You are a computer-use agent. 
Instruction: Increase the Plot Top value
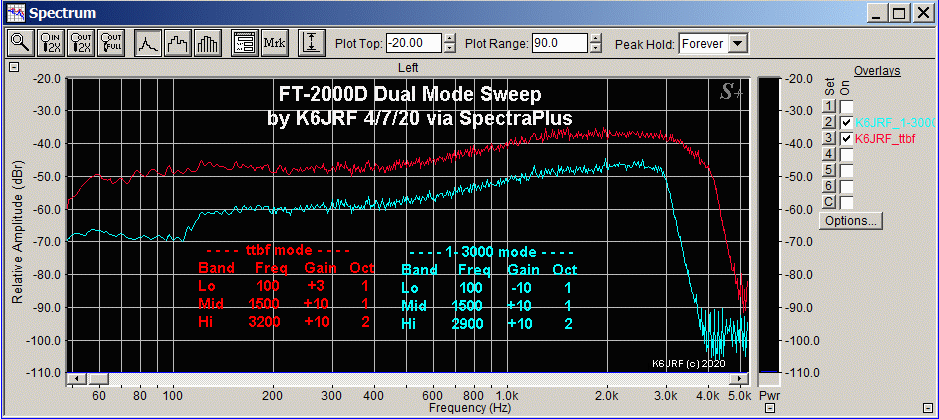click(450, 38)
